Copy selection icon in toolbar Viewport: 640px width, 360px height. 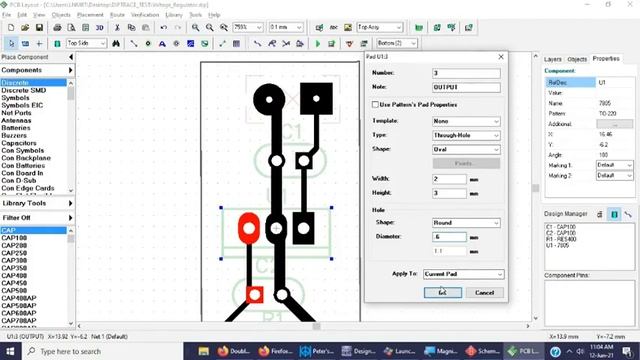[131, 27]
